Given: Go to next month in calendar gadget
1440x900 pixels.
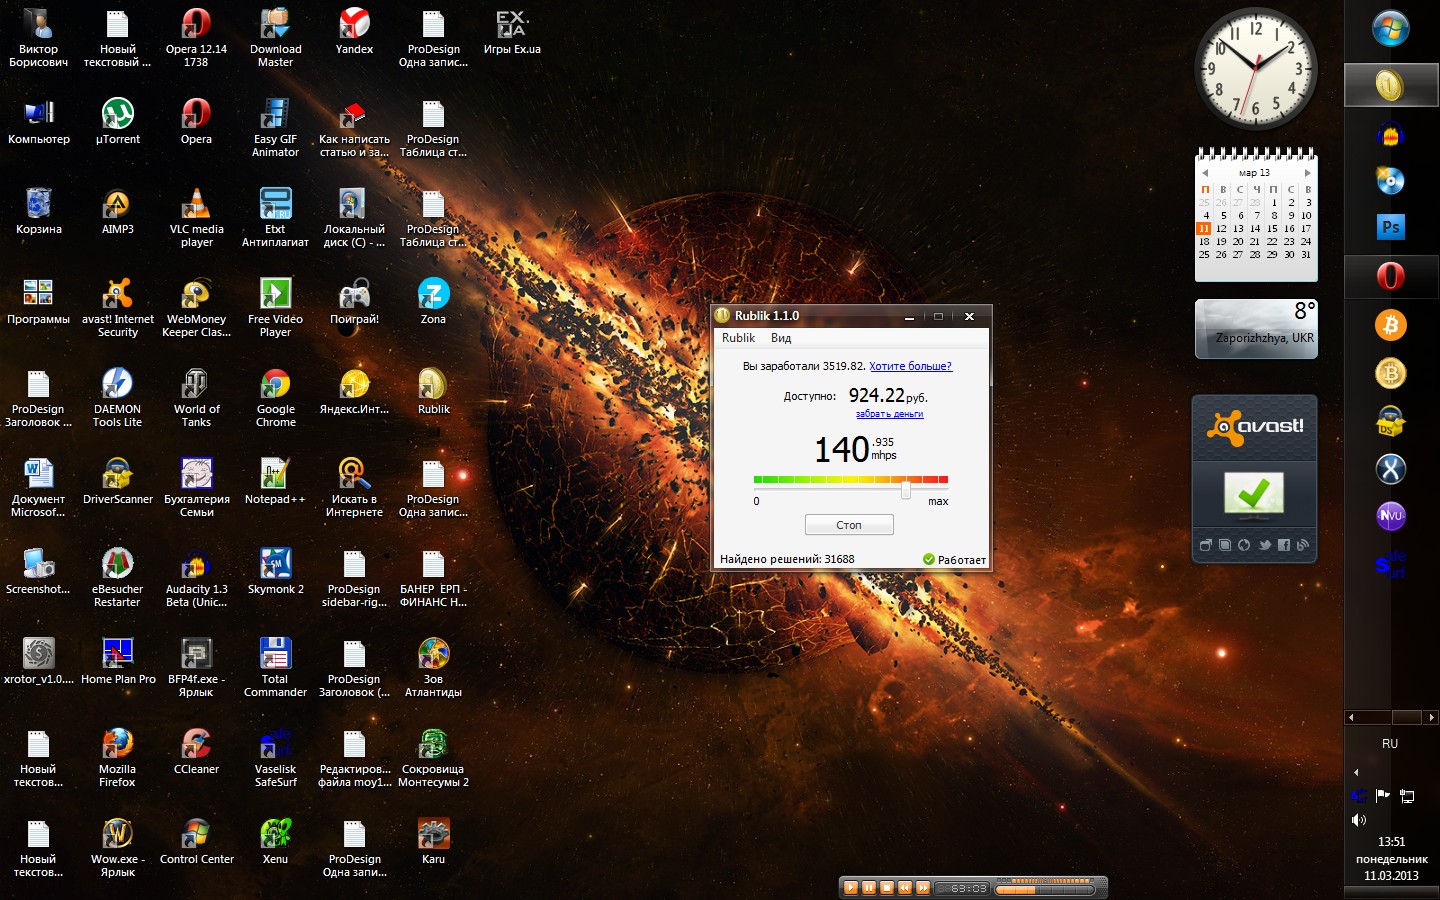Looking at the screenshot, I should tap(1307, 173).
